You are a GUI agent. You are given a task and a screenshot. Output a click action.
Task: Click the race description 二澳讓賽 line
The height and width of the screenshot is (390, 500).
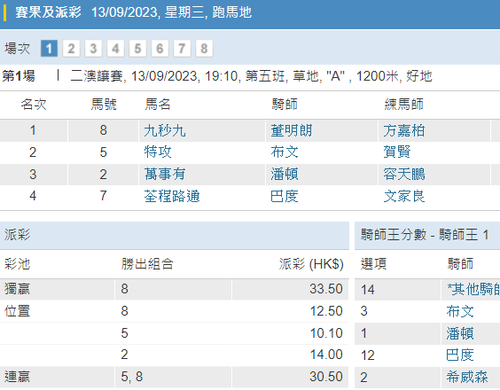(x=251, y=76)
